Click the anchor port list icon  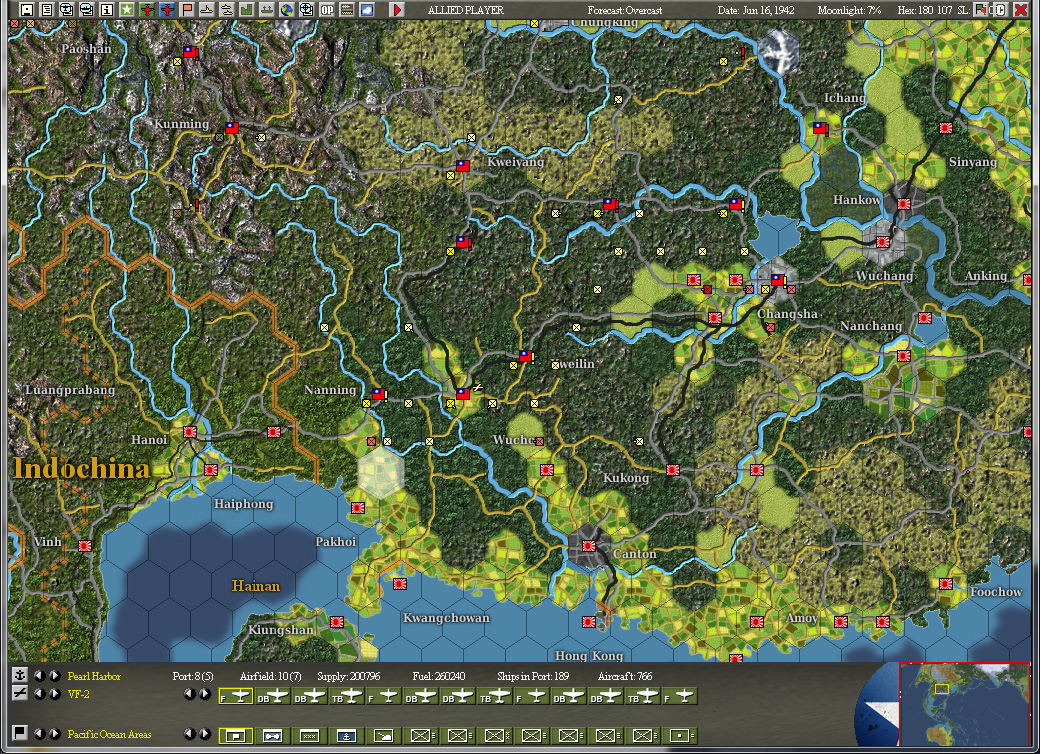(20, 676)
